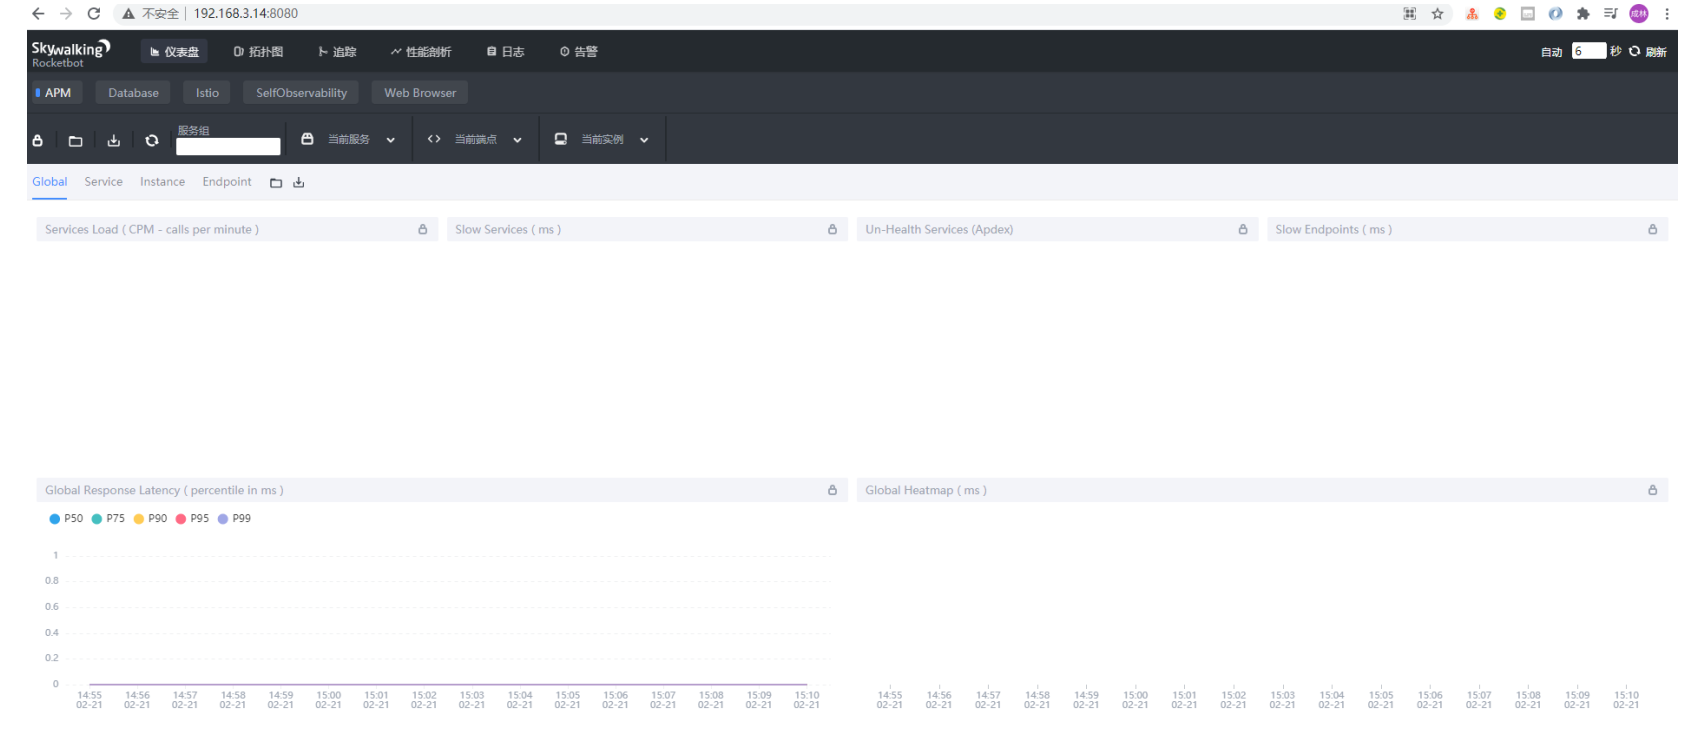This screenshot has height=729, width=1704.
Task: Open the media control playlist icon
Action: point(1611,14)
